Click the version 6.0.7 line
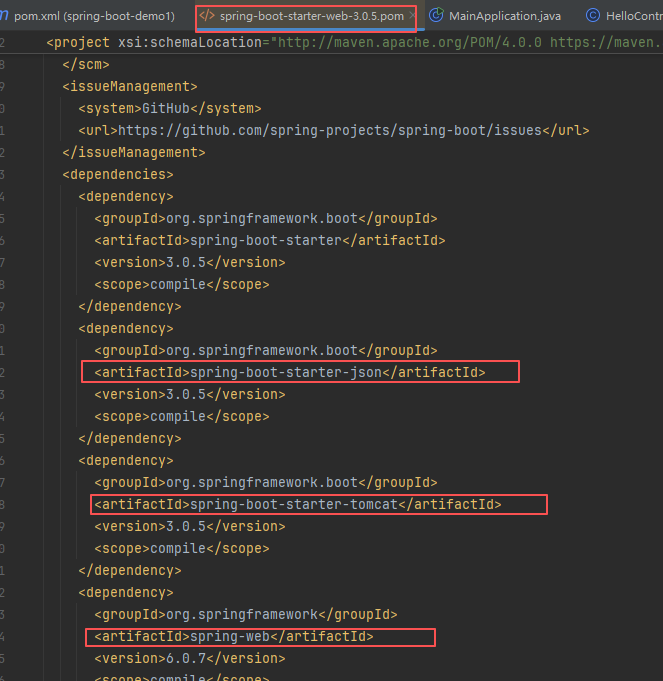This screenshot has width=663, height=681. (190, 658)
